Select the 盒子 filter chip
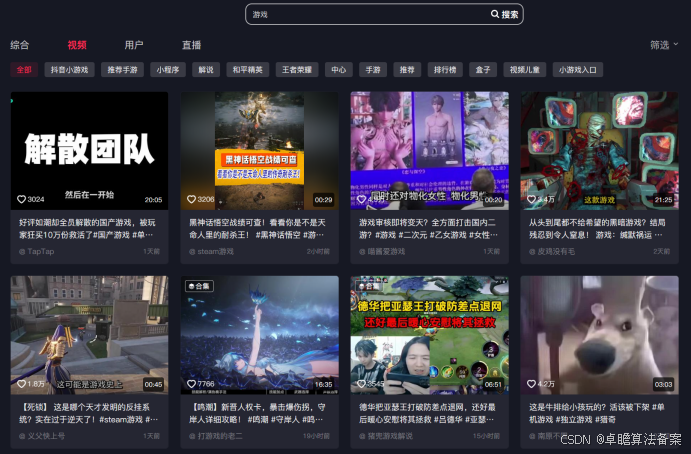This screenshot has width=691, height=454. (483, 70)
